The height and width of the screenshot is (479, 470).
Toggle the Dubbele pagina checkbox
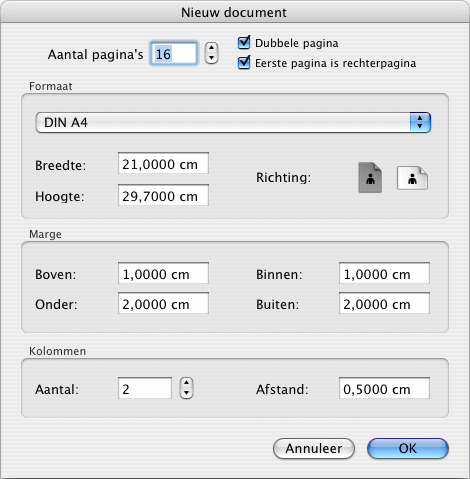click(x=244, y=43)
